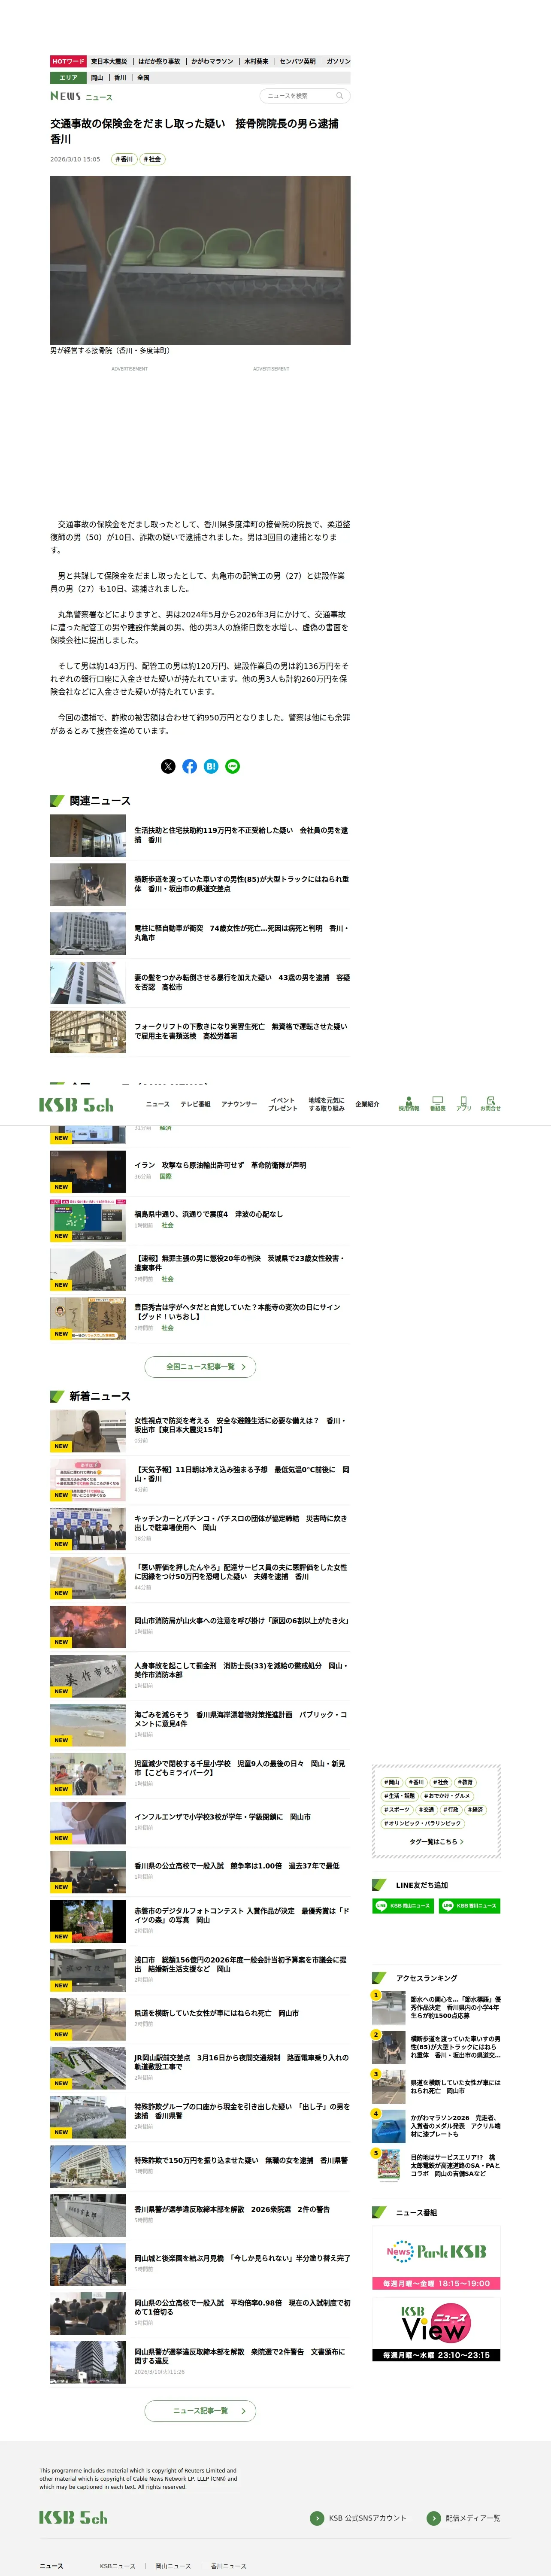
Task: Click 全国ニュース記事一覧 button
Action: click(x=200, y=1366)
